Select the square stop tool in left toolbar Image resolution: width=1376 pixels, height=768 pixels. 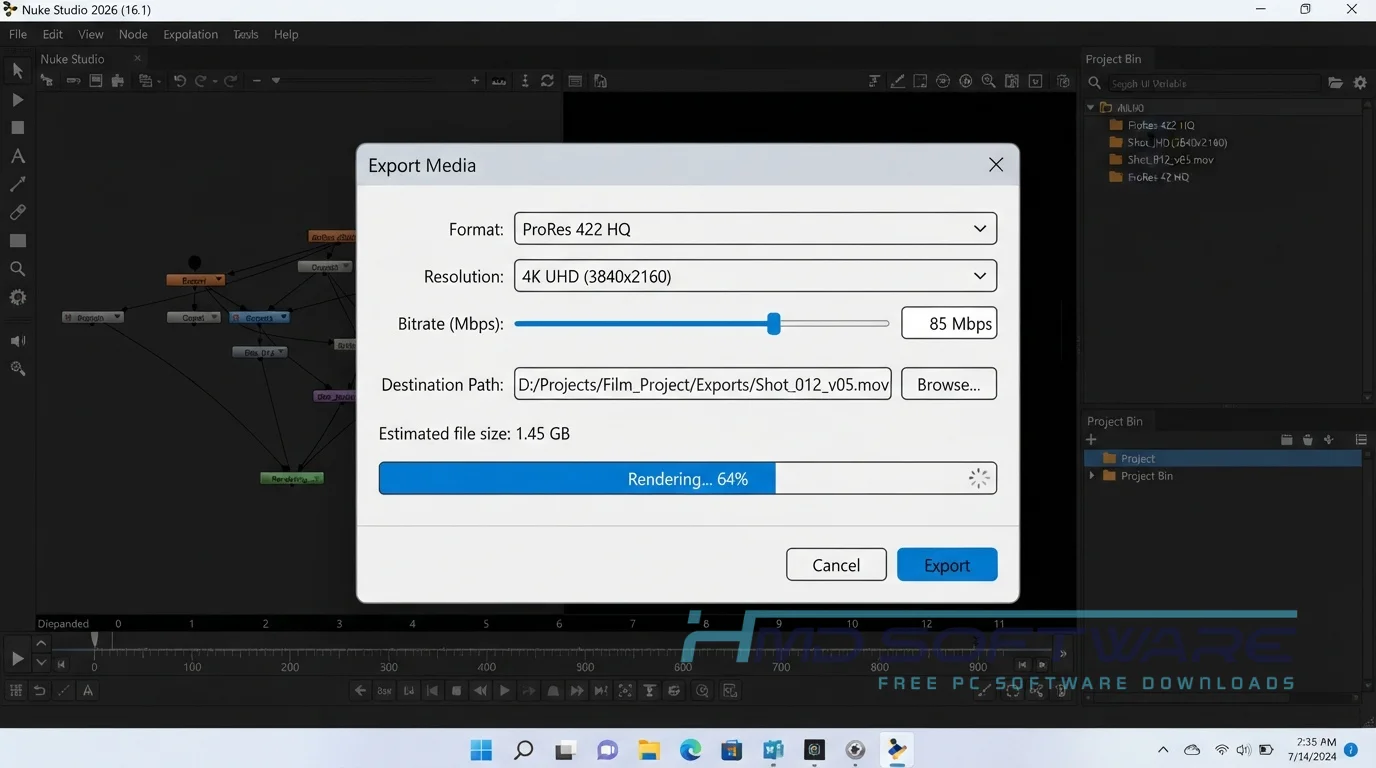coord(18,128)
